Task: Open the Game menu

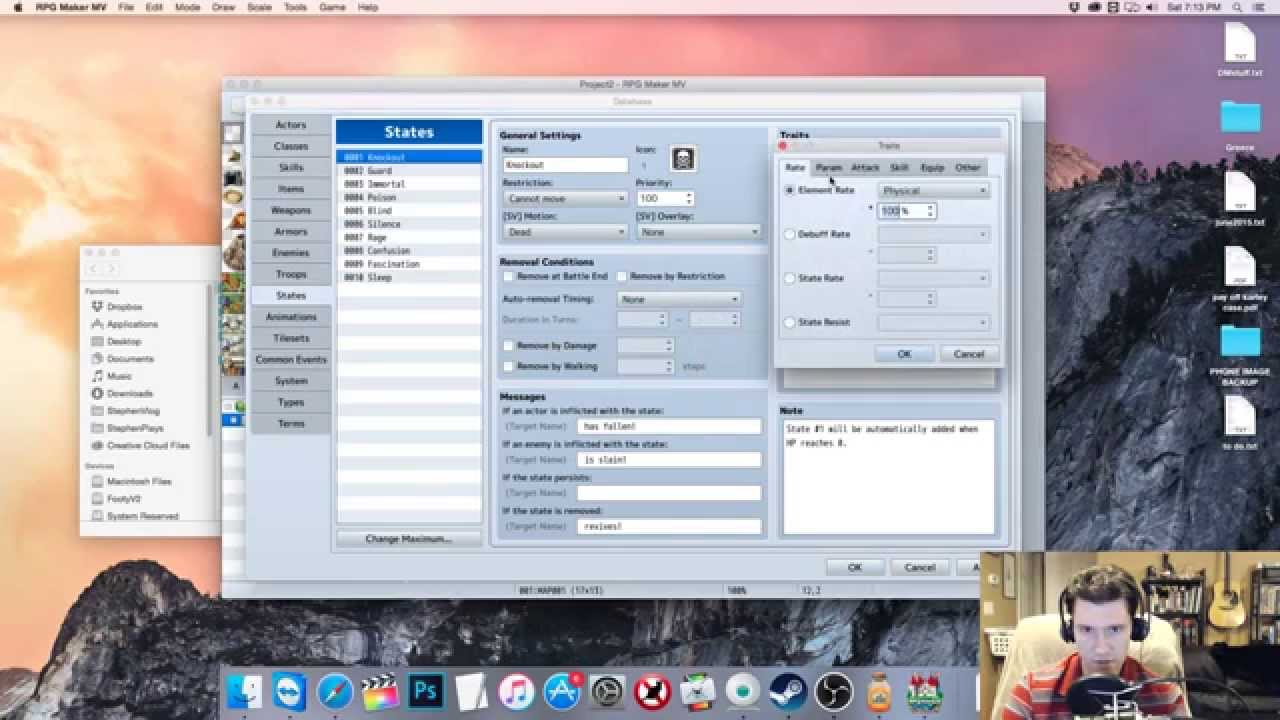Action: coord(331,7)
